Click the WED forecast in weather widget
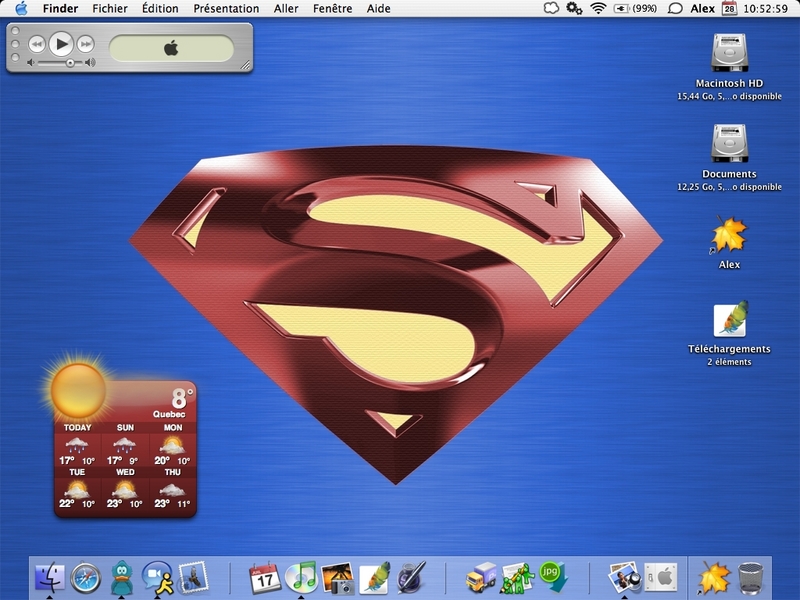The width and height of the screenshot is (800, 600). [124, 489]
